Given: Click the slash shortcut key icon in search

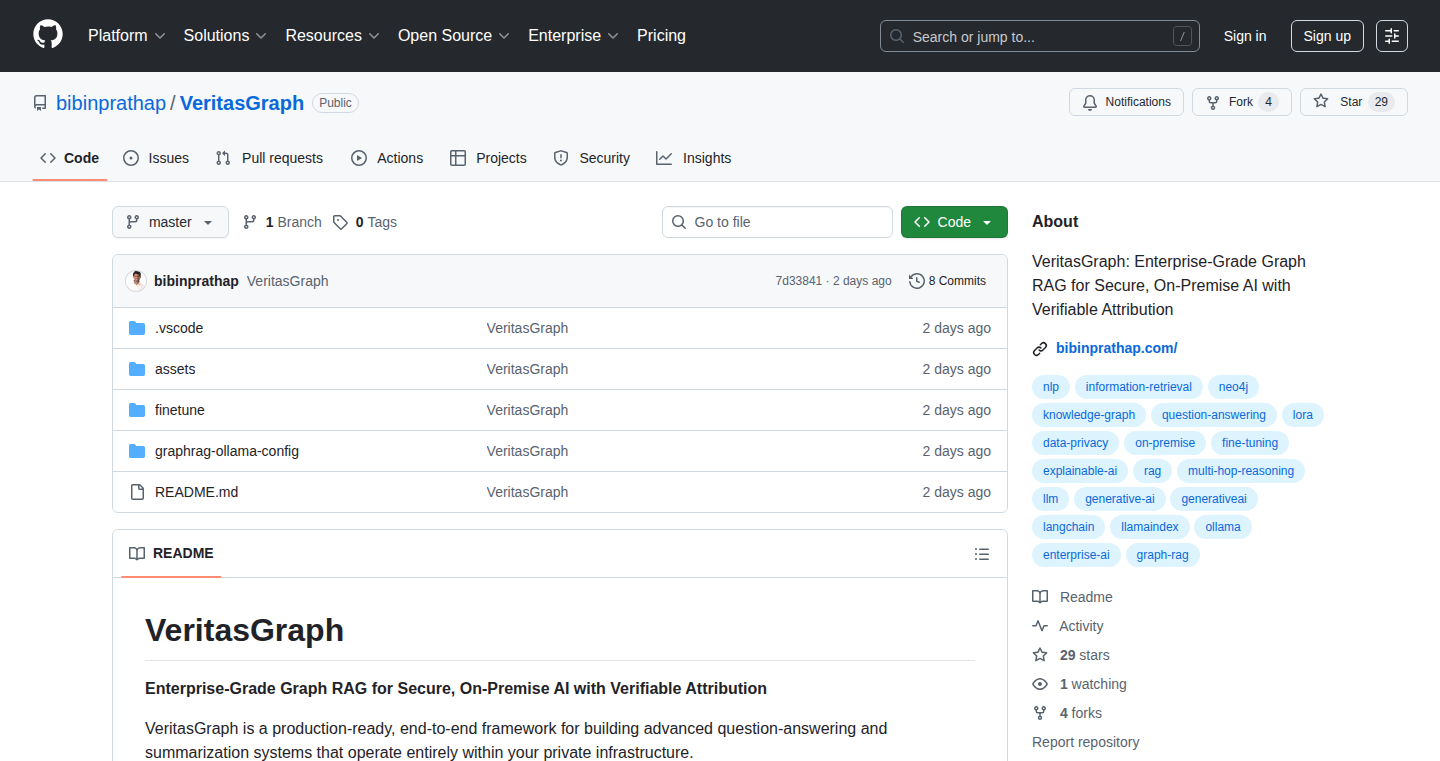Looking at the screenshot, I should coord(1182,36).
